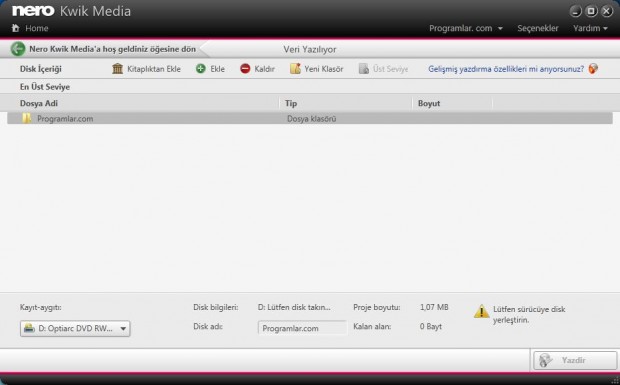This screenshot has width=620, height=385.
Task: Click the Yazdır burn button
Action: point(575,360)
